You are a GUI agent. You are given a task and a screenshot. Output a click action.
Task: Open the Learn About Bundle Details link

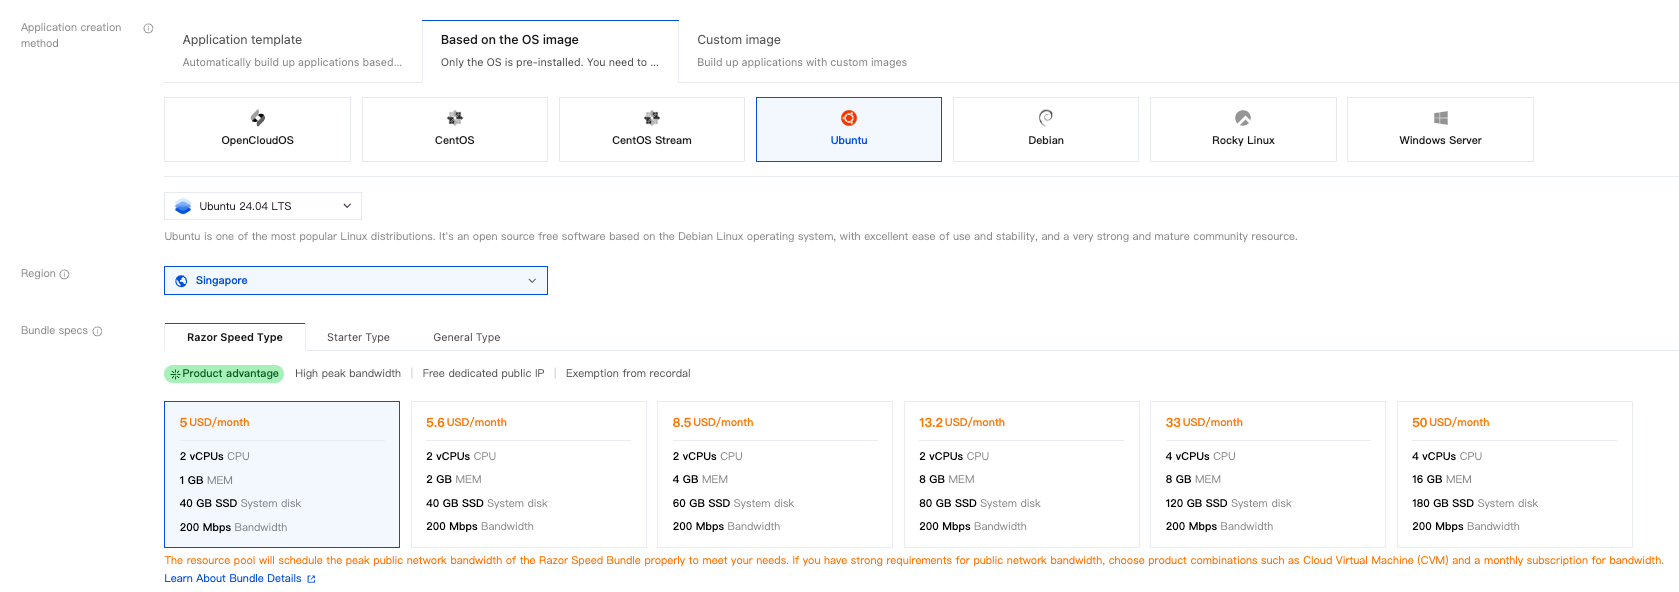pos(233,579)
